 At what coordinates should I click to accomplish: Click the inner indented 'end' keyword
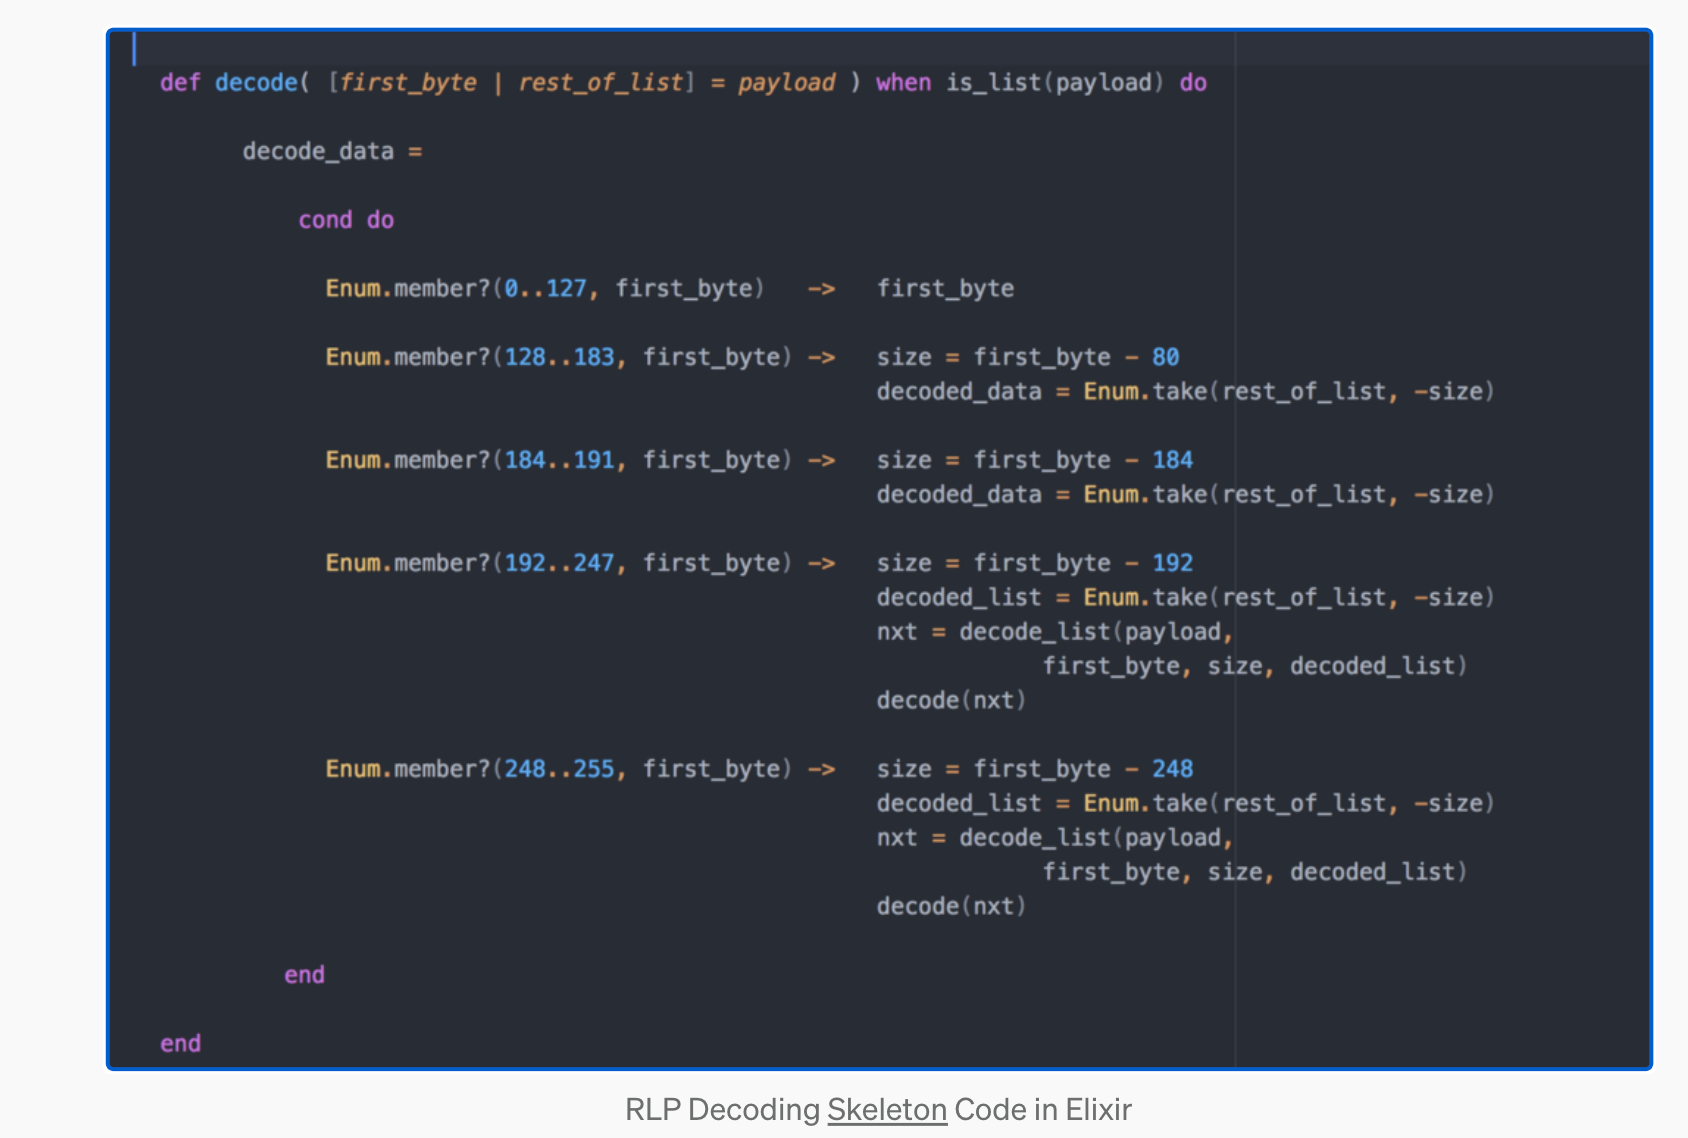click(304, 975)
